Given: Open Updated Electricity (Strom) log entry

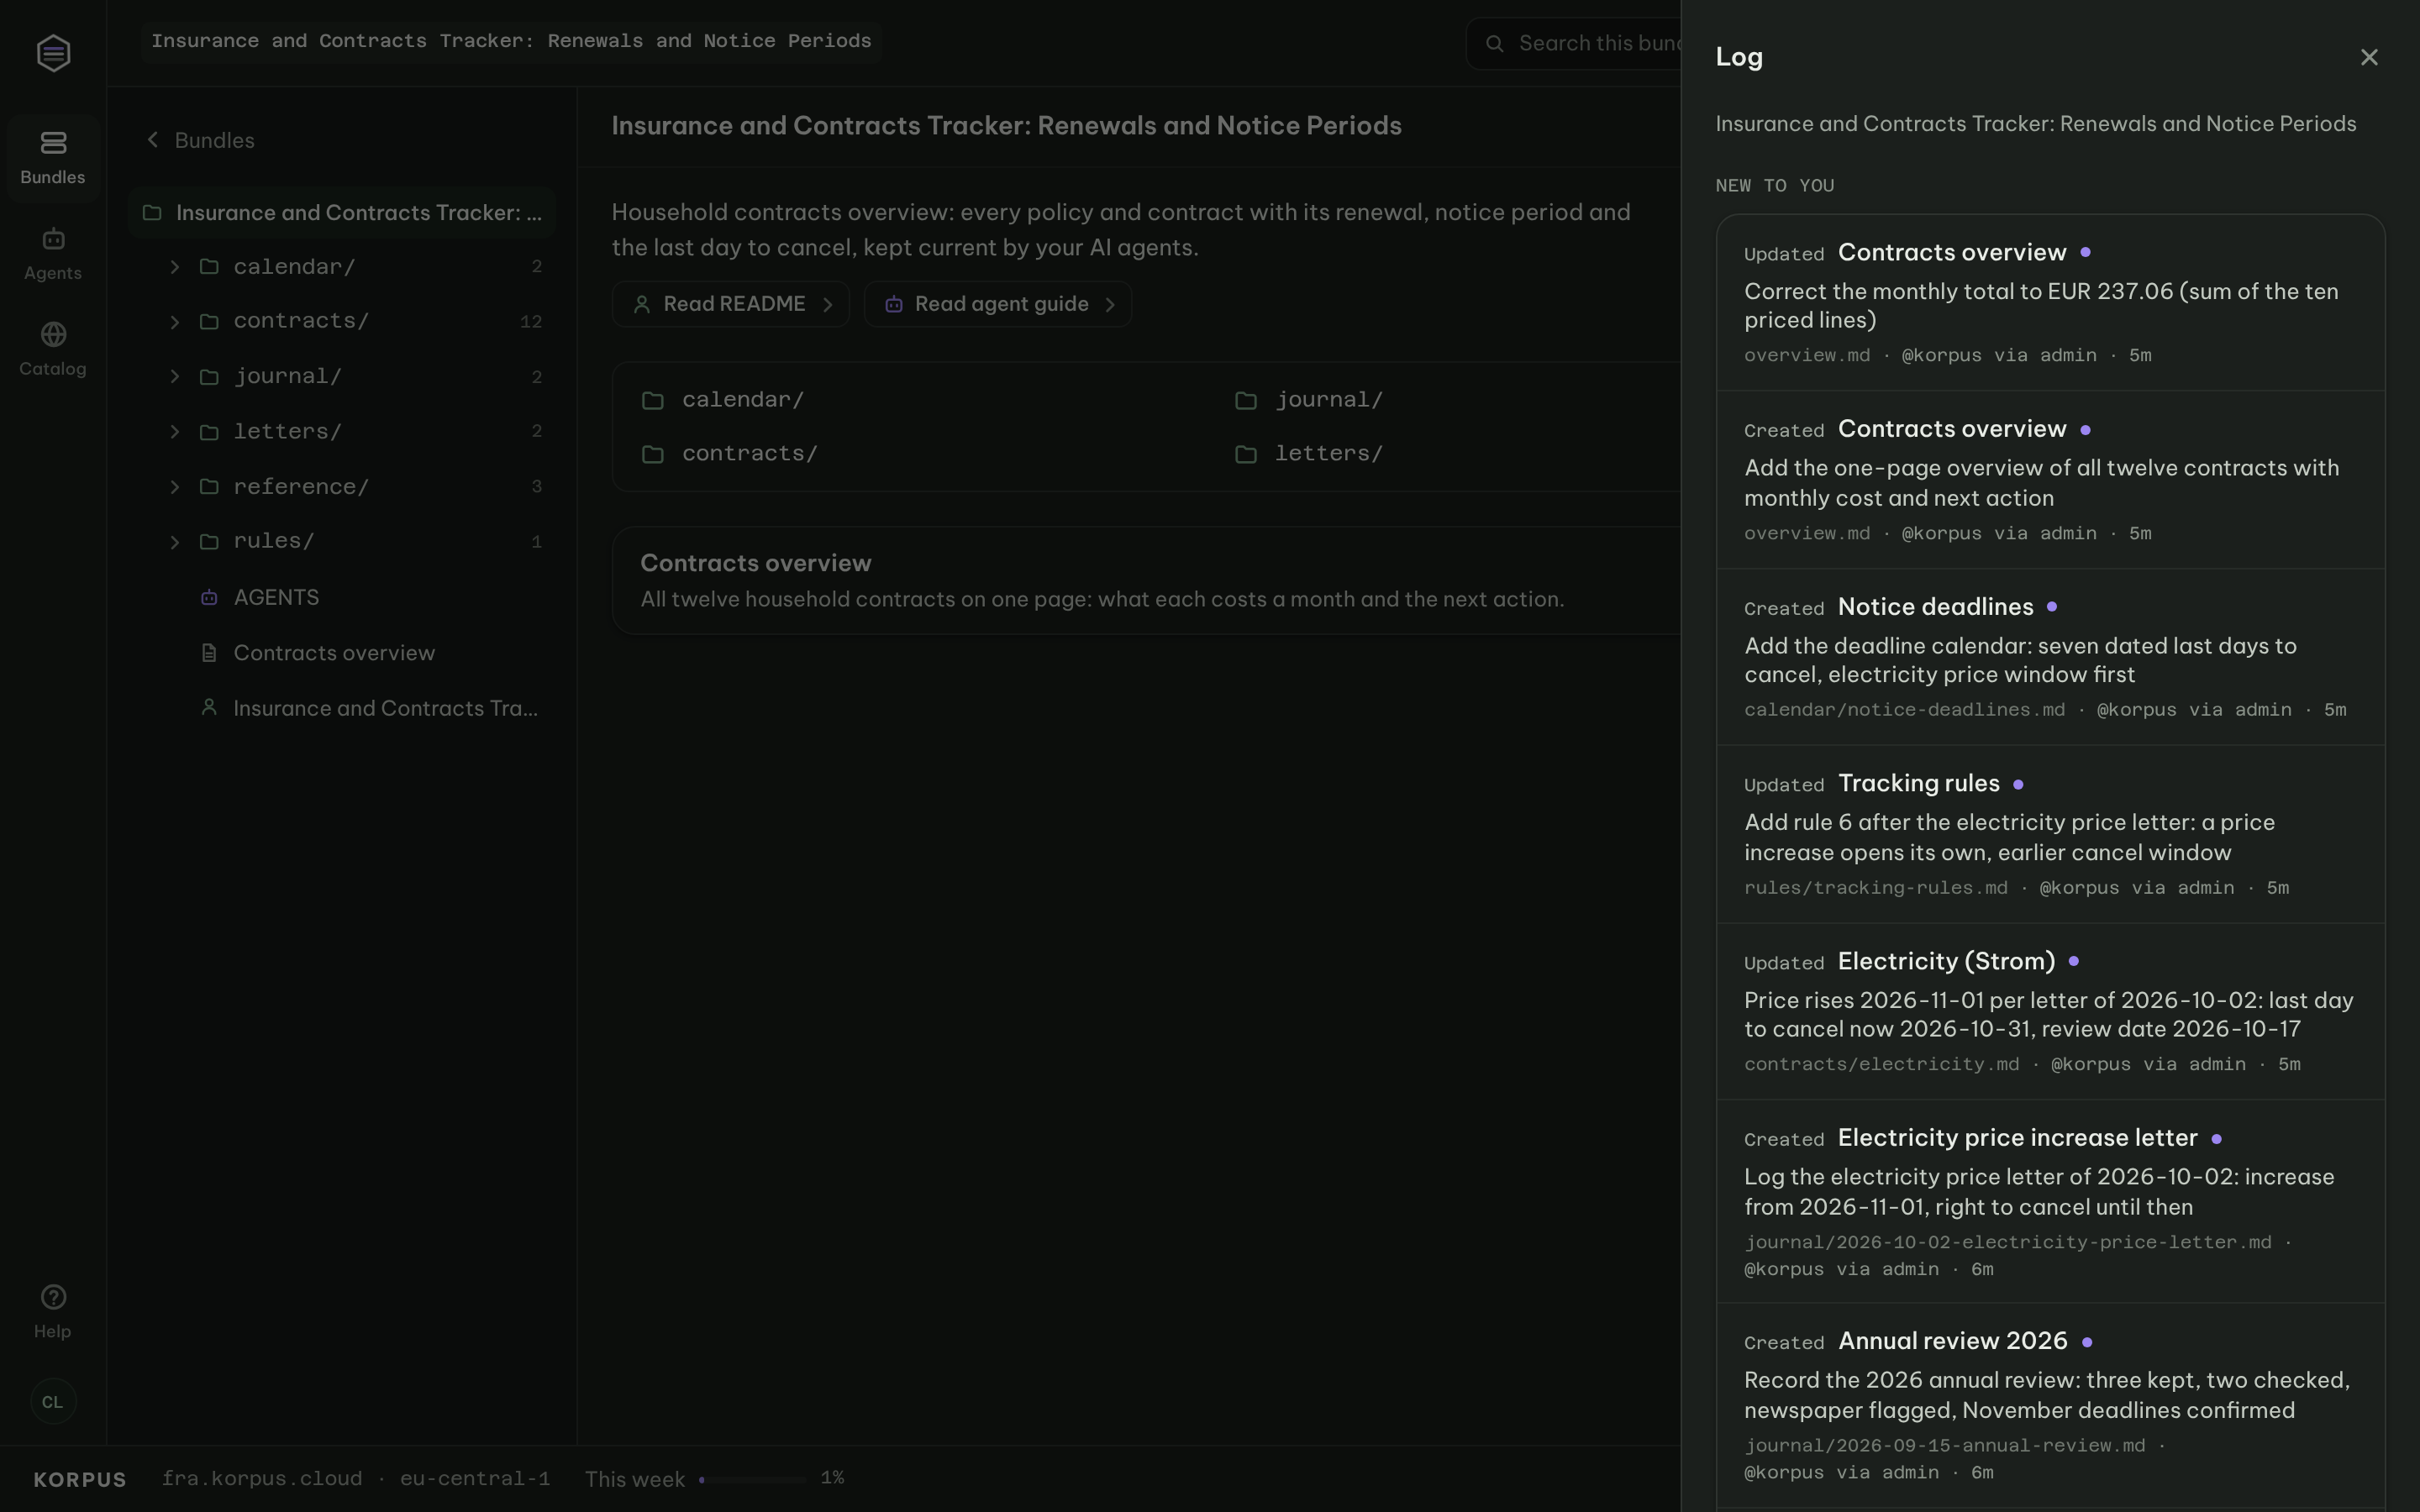Looking at the screenshot, I should tap(2050, 1011).
